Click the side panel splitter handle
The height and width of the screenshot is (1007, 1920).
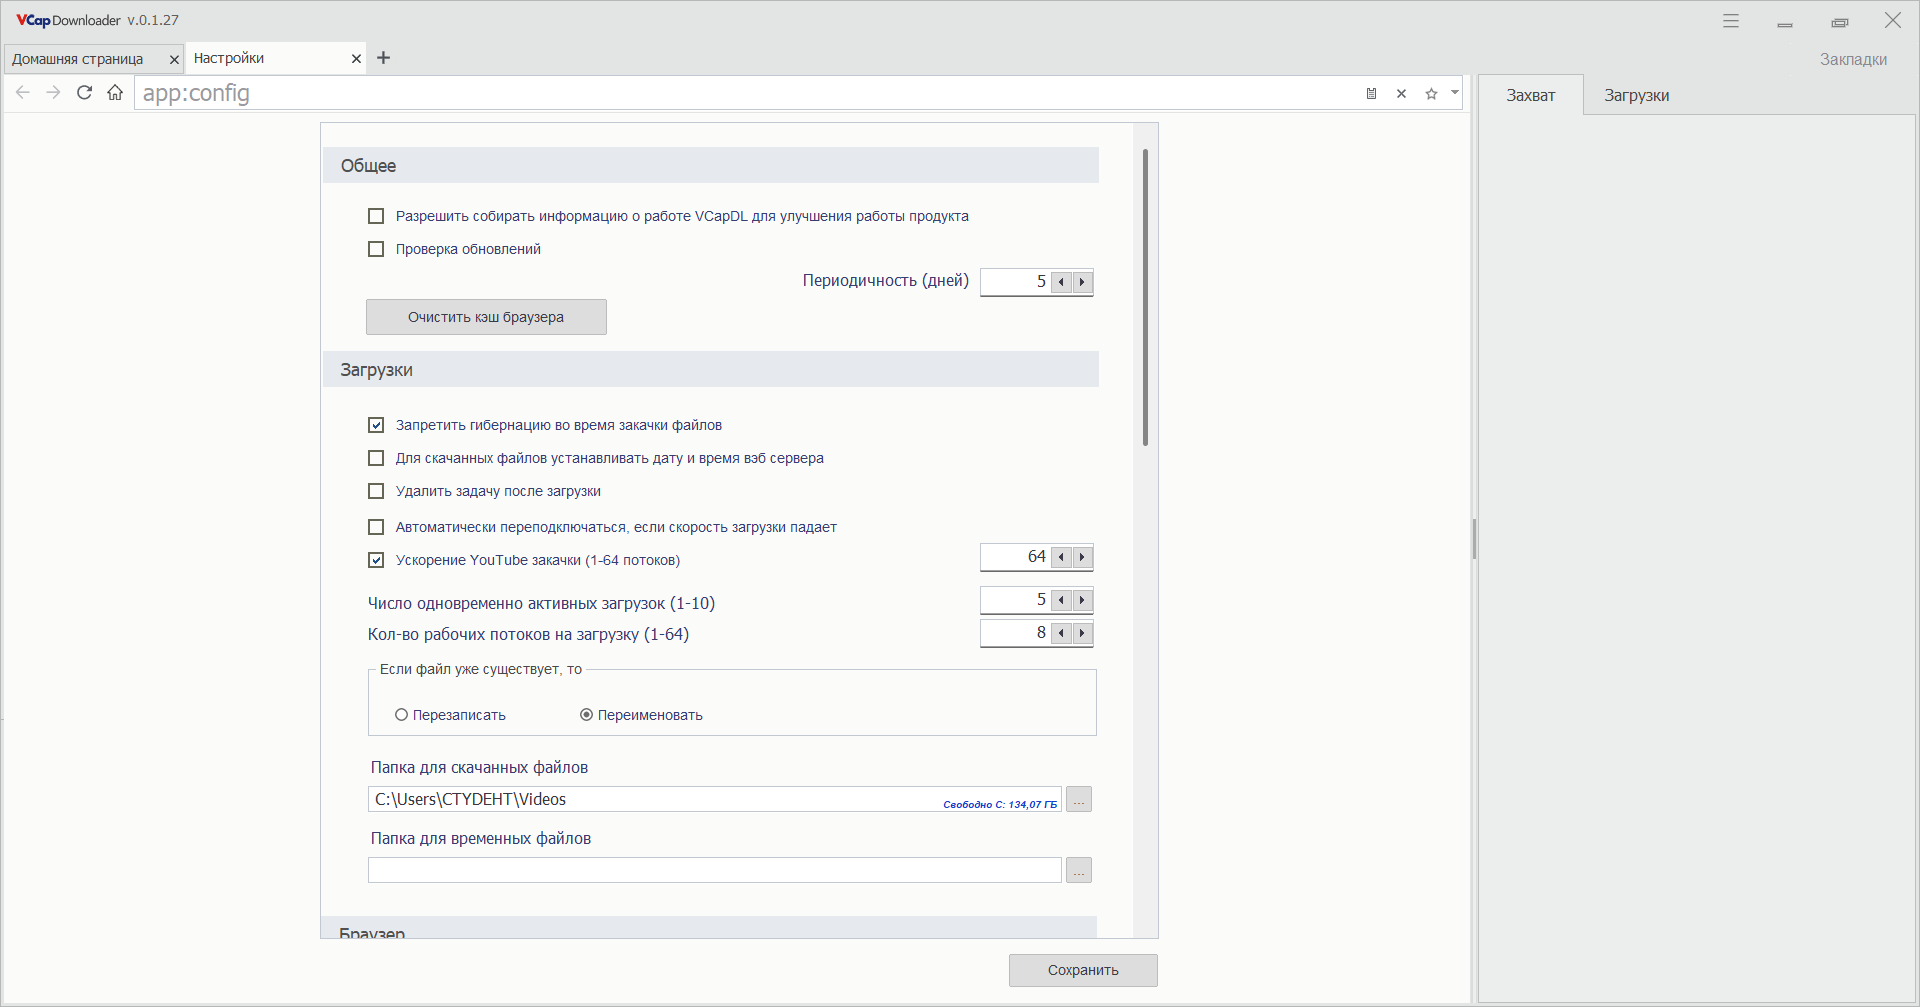1474,539
